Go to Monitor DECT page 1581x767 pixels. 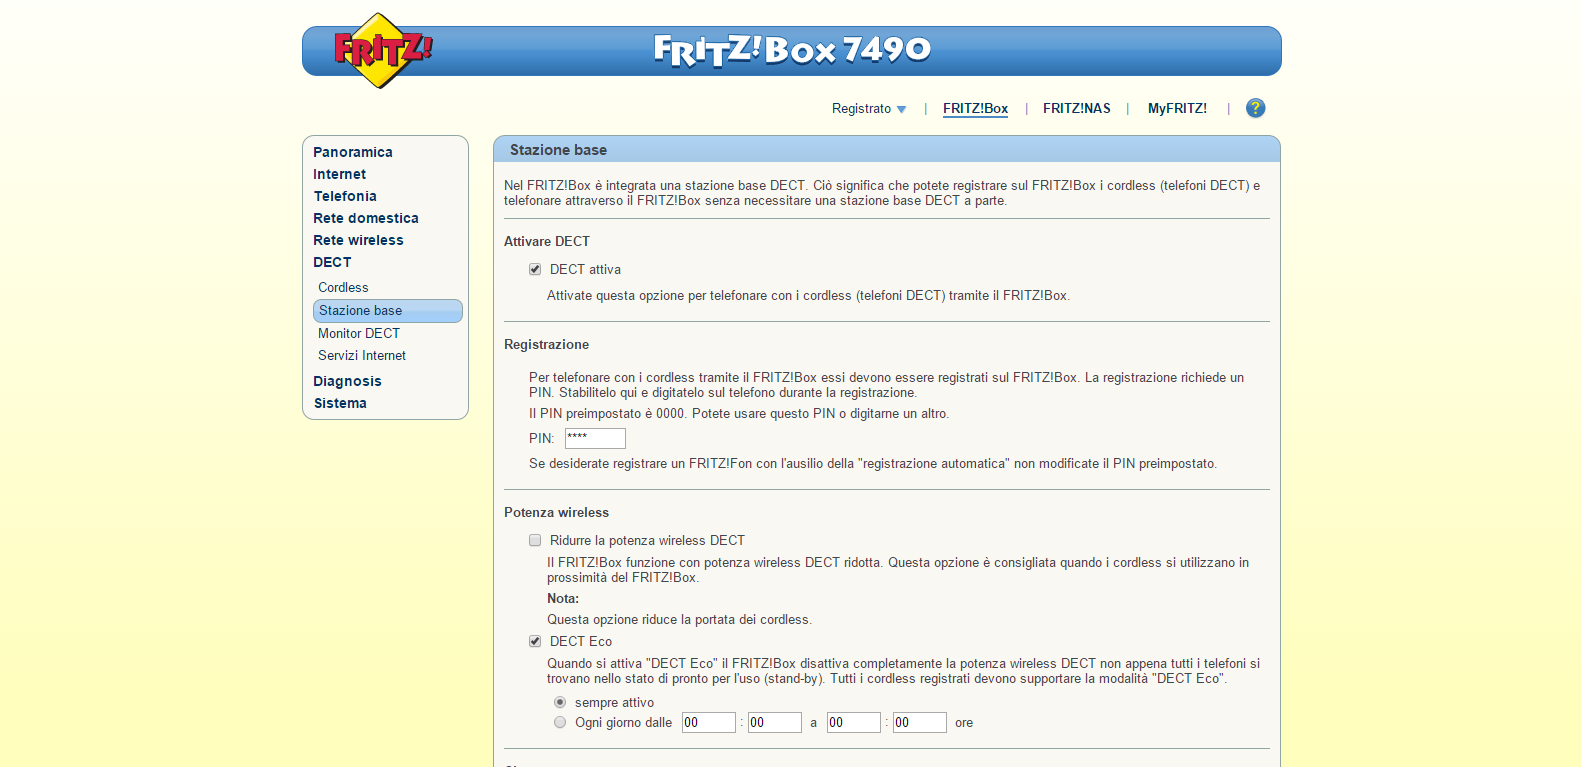point(358,333)
